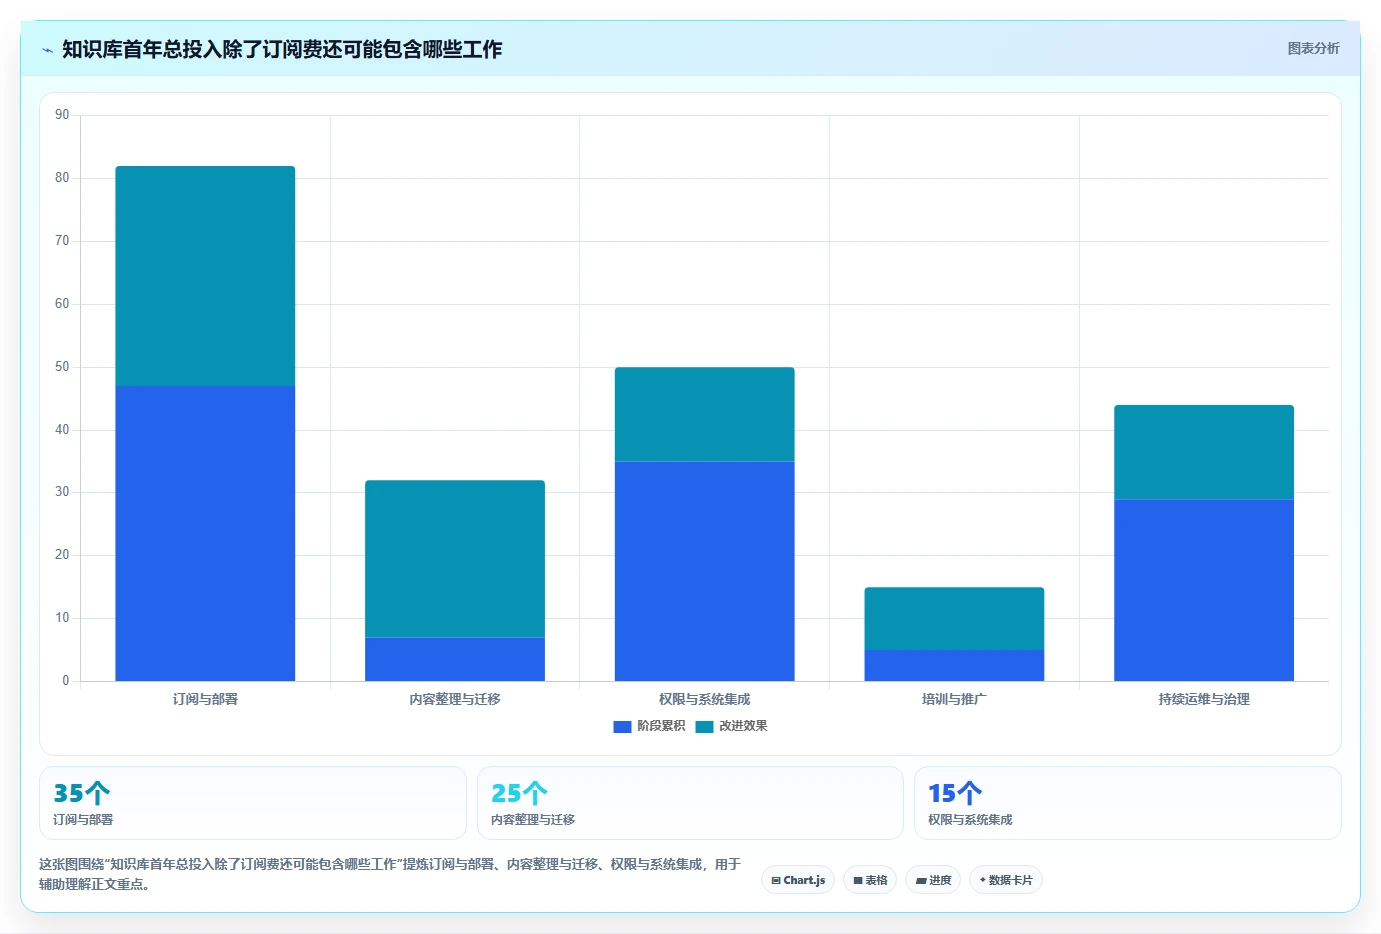1381x934 pixels.
Task: Click the icon in the 表格 tag
Action: click(858, 881)
